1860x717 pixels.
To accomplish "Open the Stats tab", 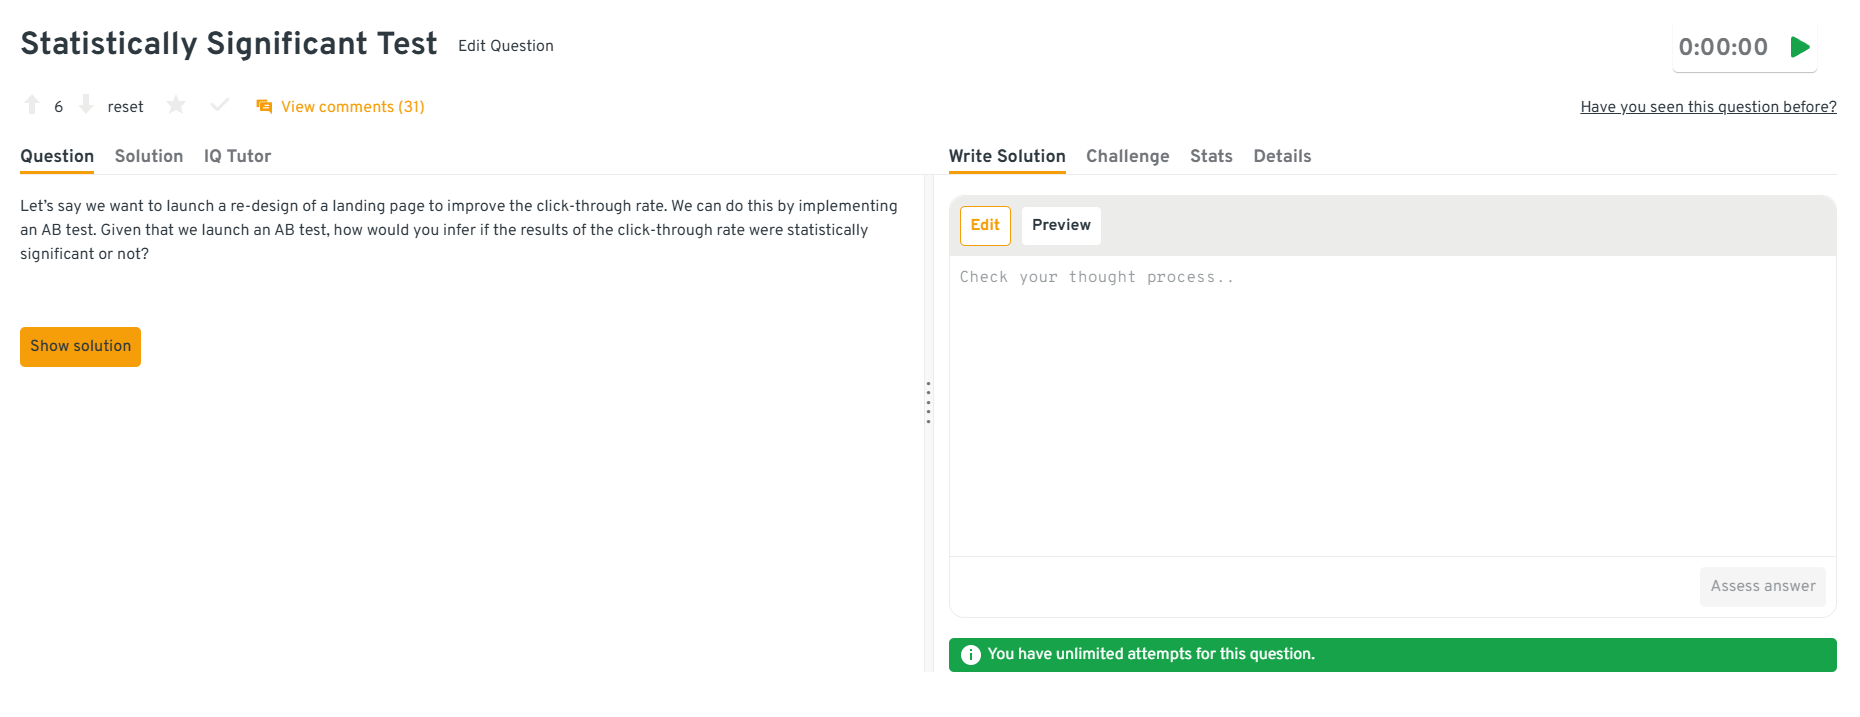I will point(1210,156).
